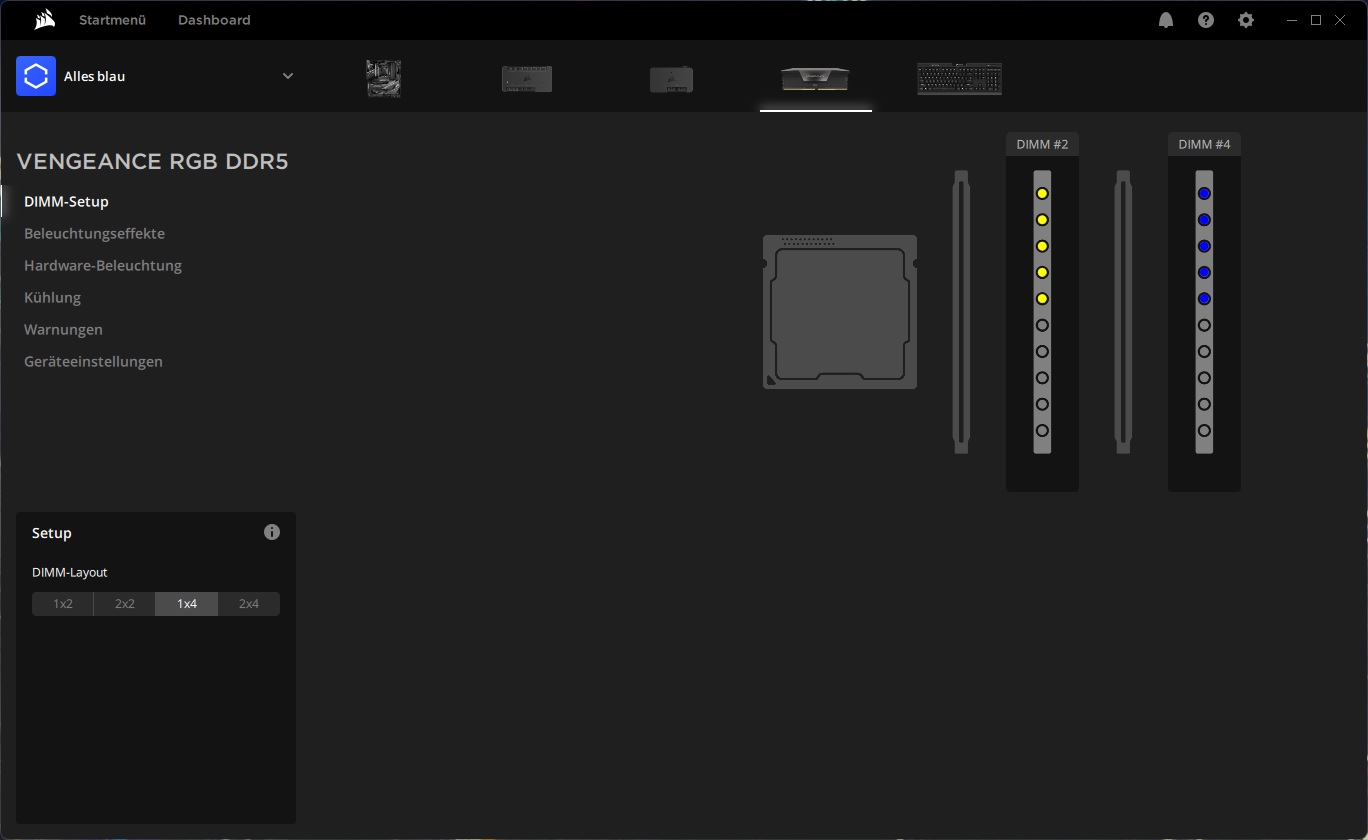The image size is (1368, 840).
Task: Open the Dashboard tab
Action: point(214,20)
